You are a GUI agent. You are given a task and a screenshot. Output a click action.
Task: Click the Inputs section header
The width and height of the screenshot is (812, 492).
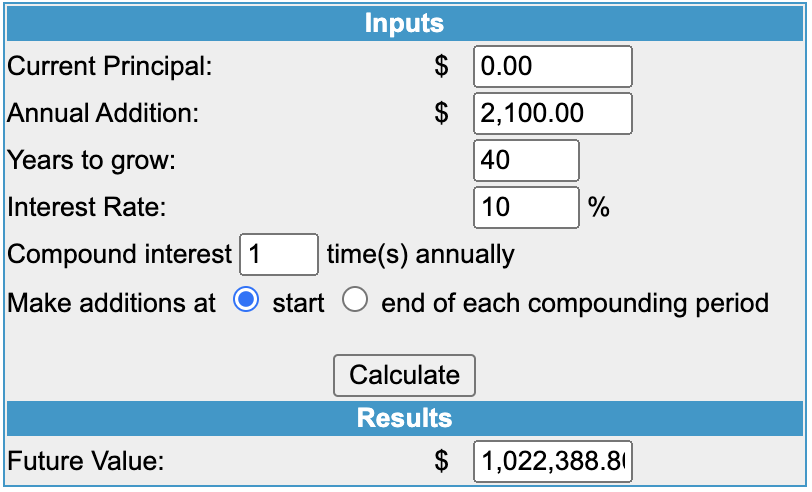click(404, 23)
